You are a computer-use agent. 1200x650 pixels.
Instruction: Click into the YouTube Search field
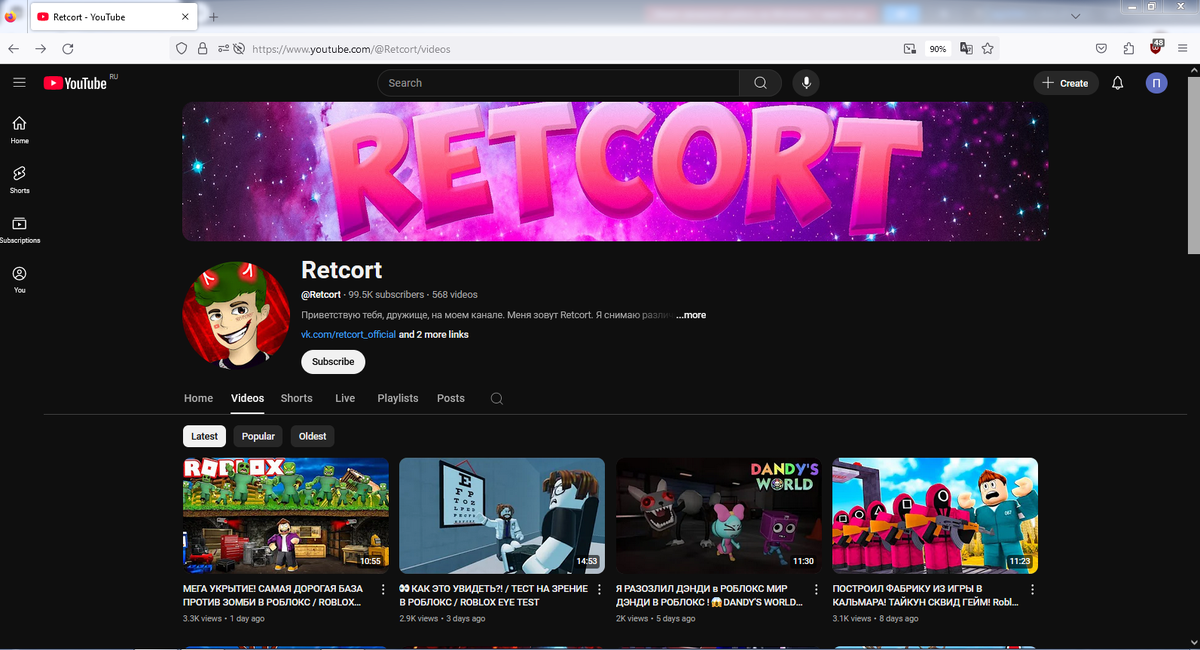coord(558,83)
